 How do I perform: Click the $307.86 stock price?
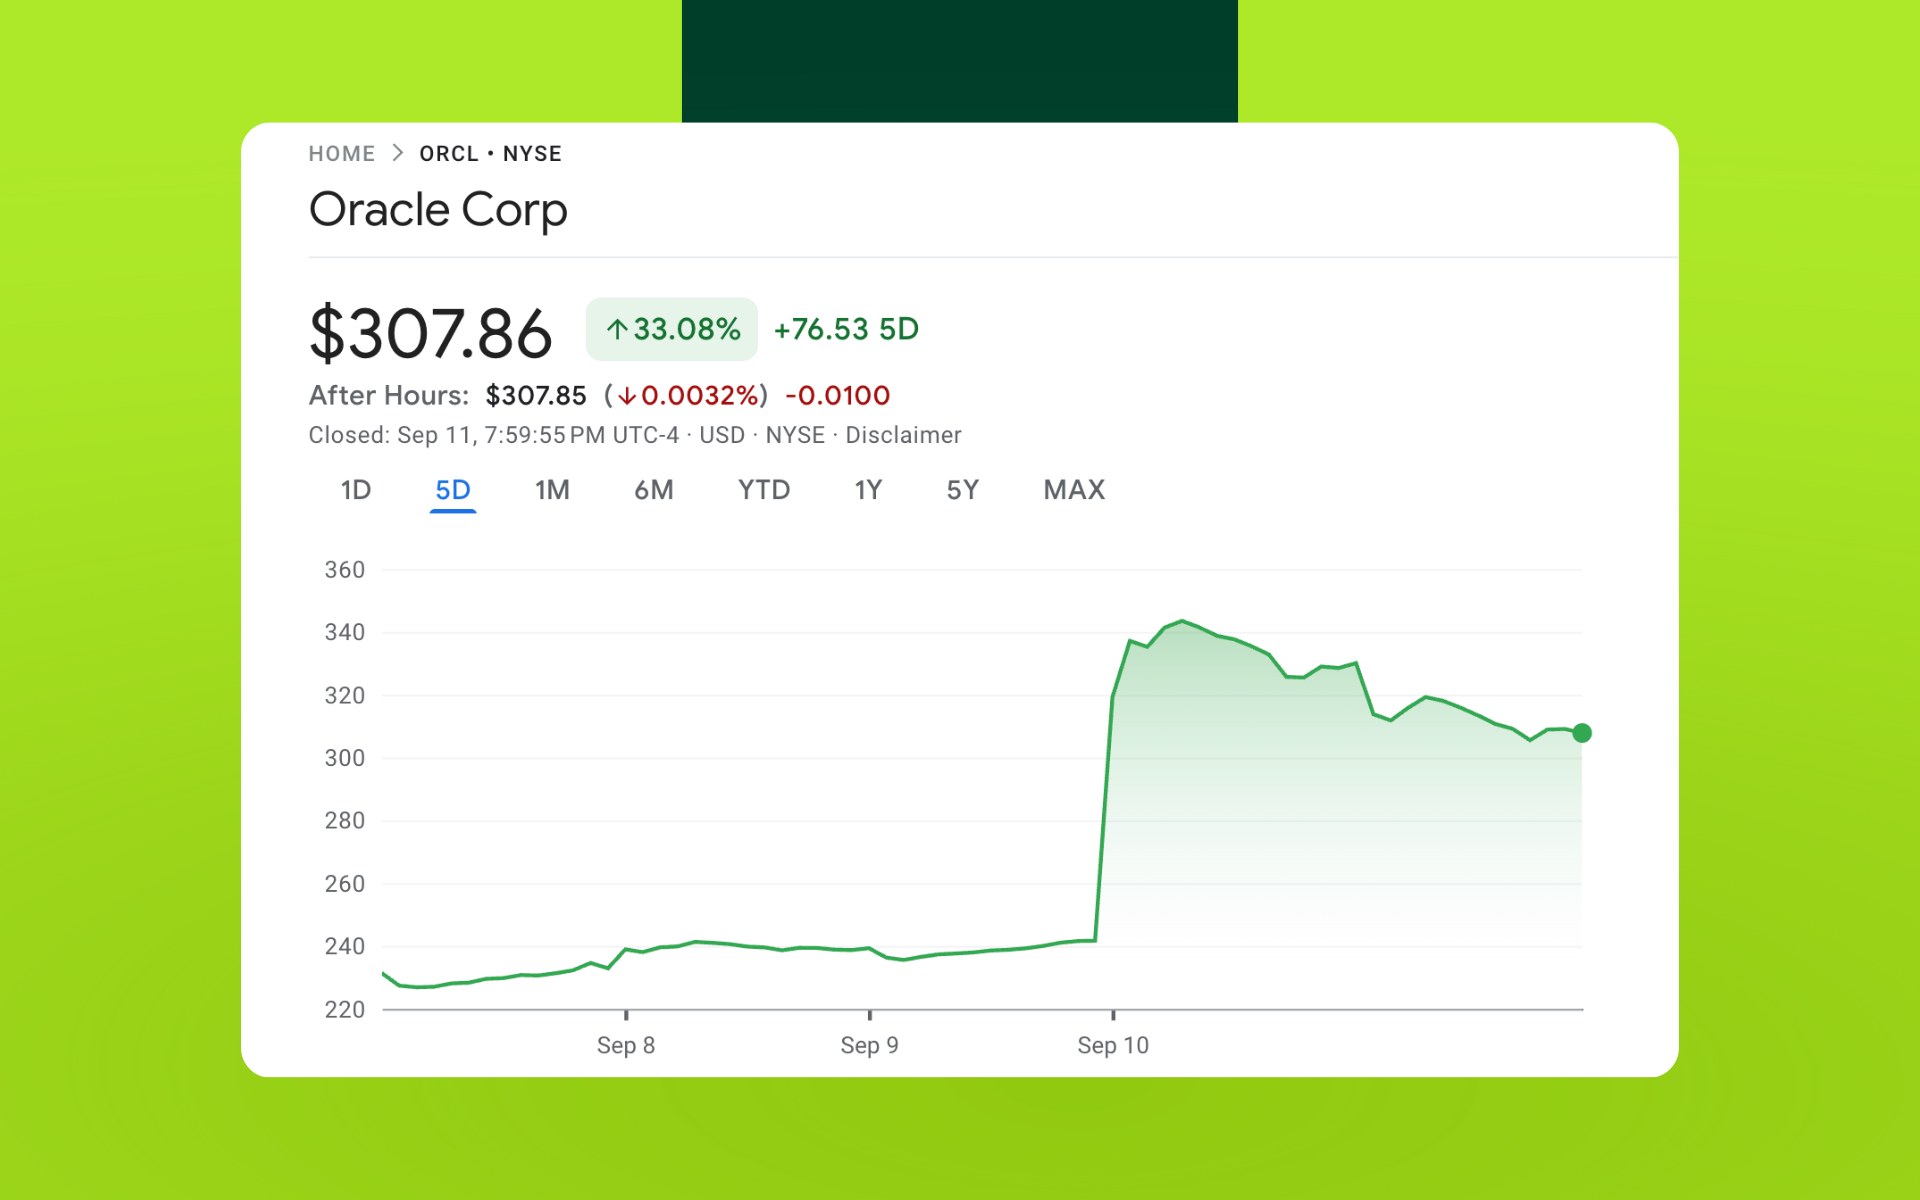[x=430, y=333]
